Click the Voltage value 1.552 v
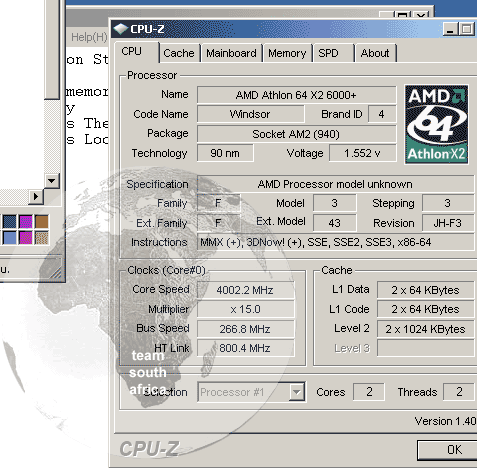The width and height of the screenshot is (477, 468). (363, 153)
